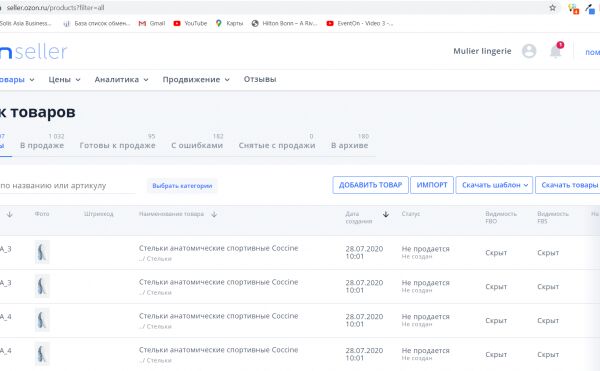
Task: Click the Видимость FBS column header
Action: [553, 217]
